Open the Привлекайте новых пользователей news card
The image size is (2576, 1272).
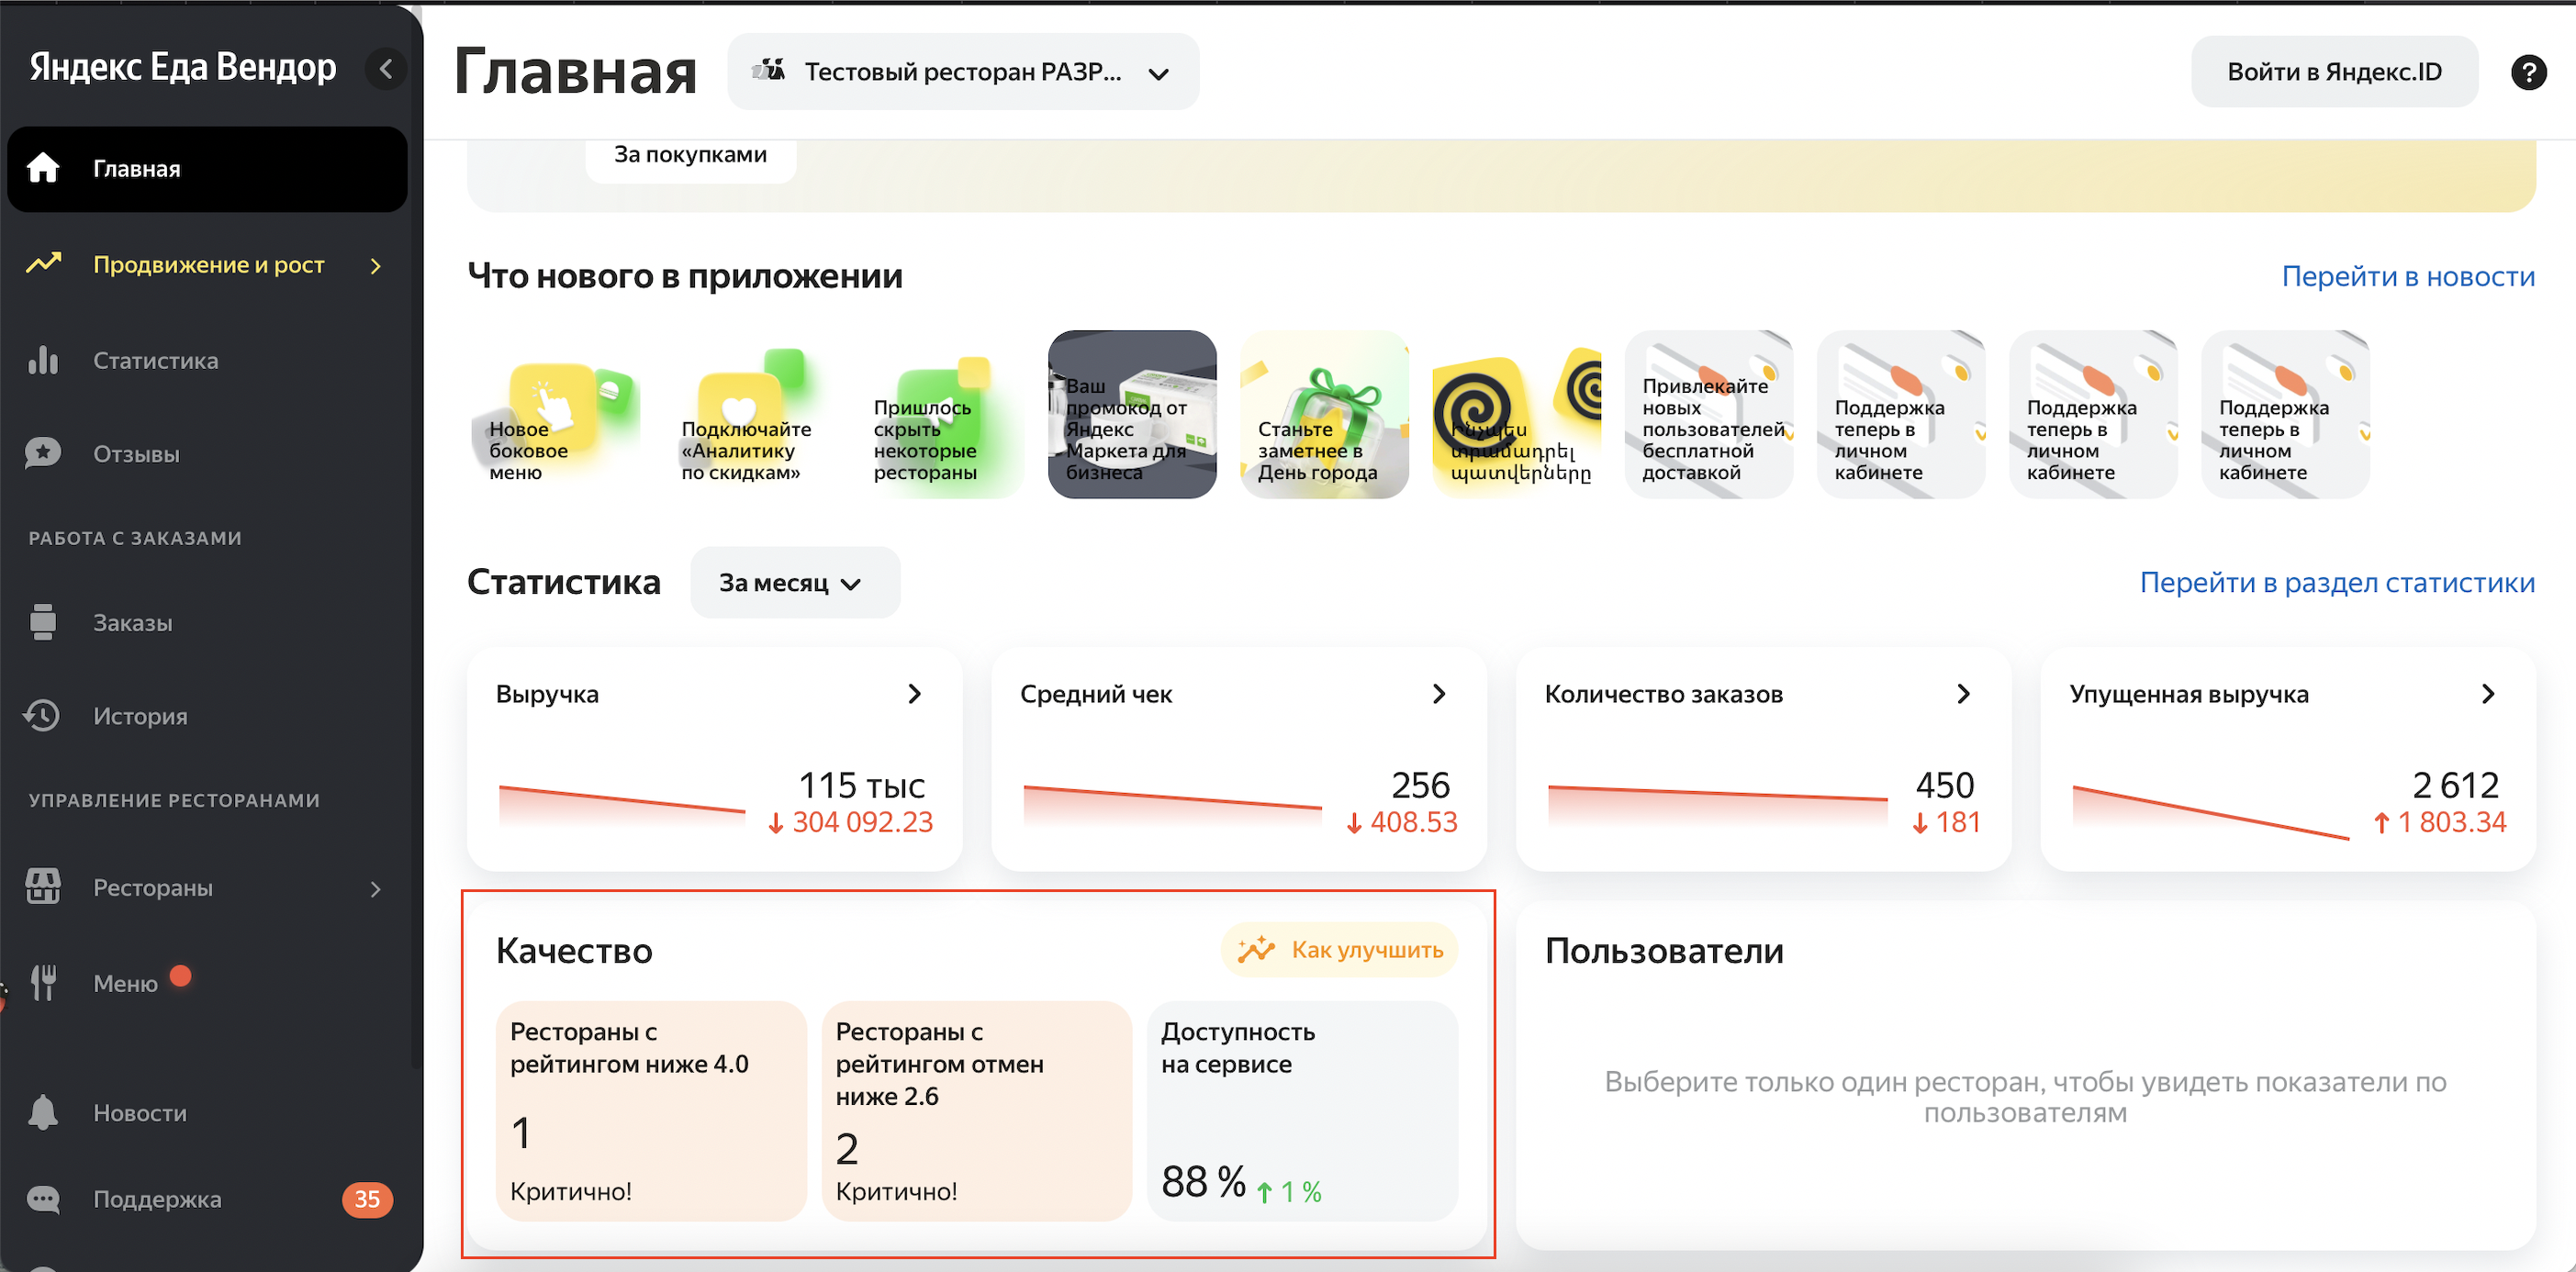[x=1709, y=414]
